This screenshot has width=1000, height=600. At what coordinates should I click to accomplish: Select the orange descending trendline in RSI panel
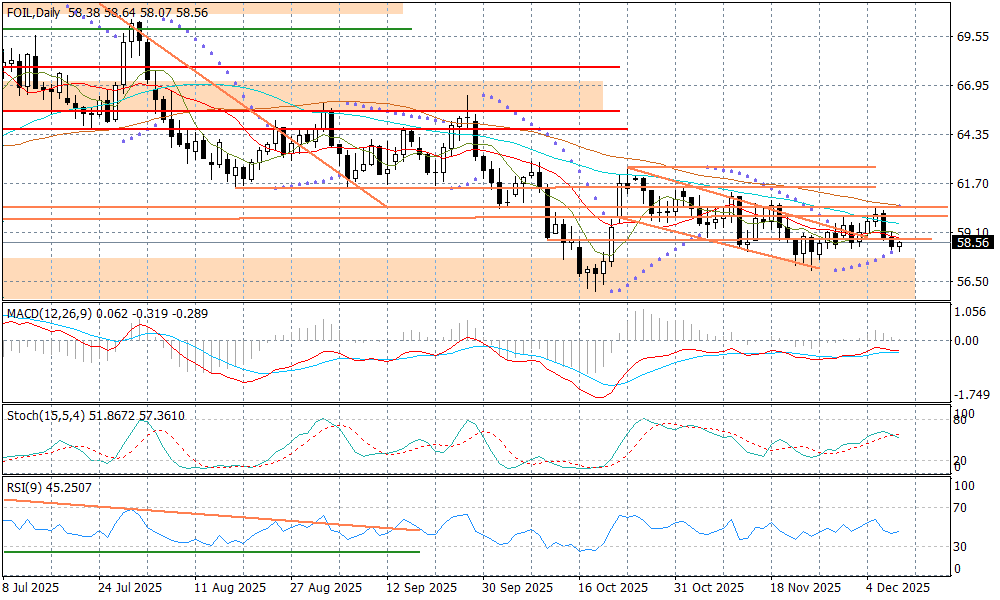coord(200,515)
